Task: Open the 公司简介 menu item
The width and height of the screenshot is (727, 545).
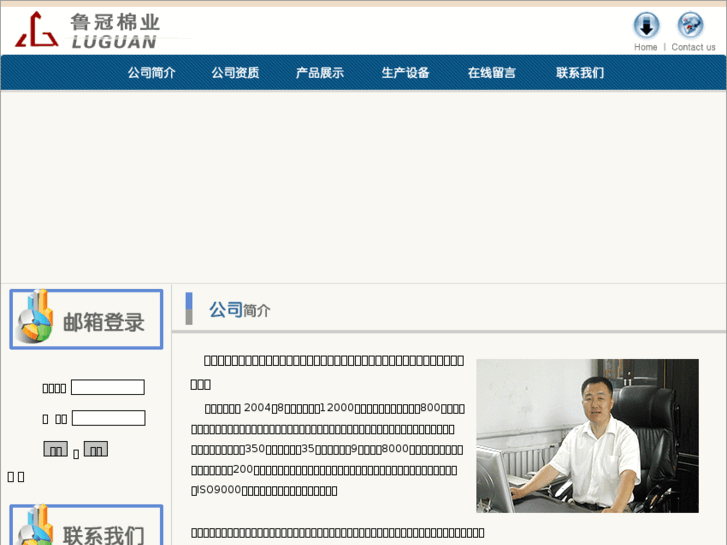Action: coord(152,73)
